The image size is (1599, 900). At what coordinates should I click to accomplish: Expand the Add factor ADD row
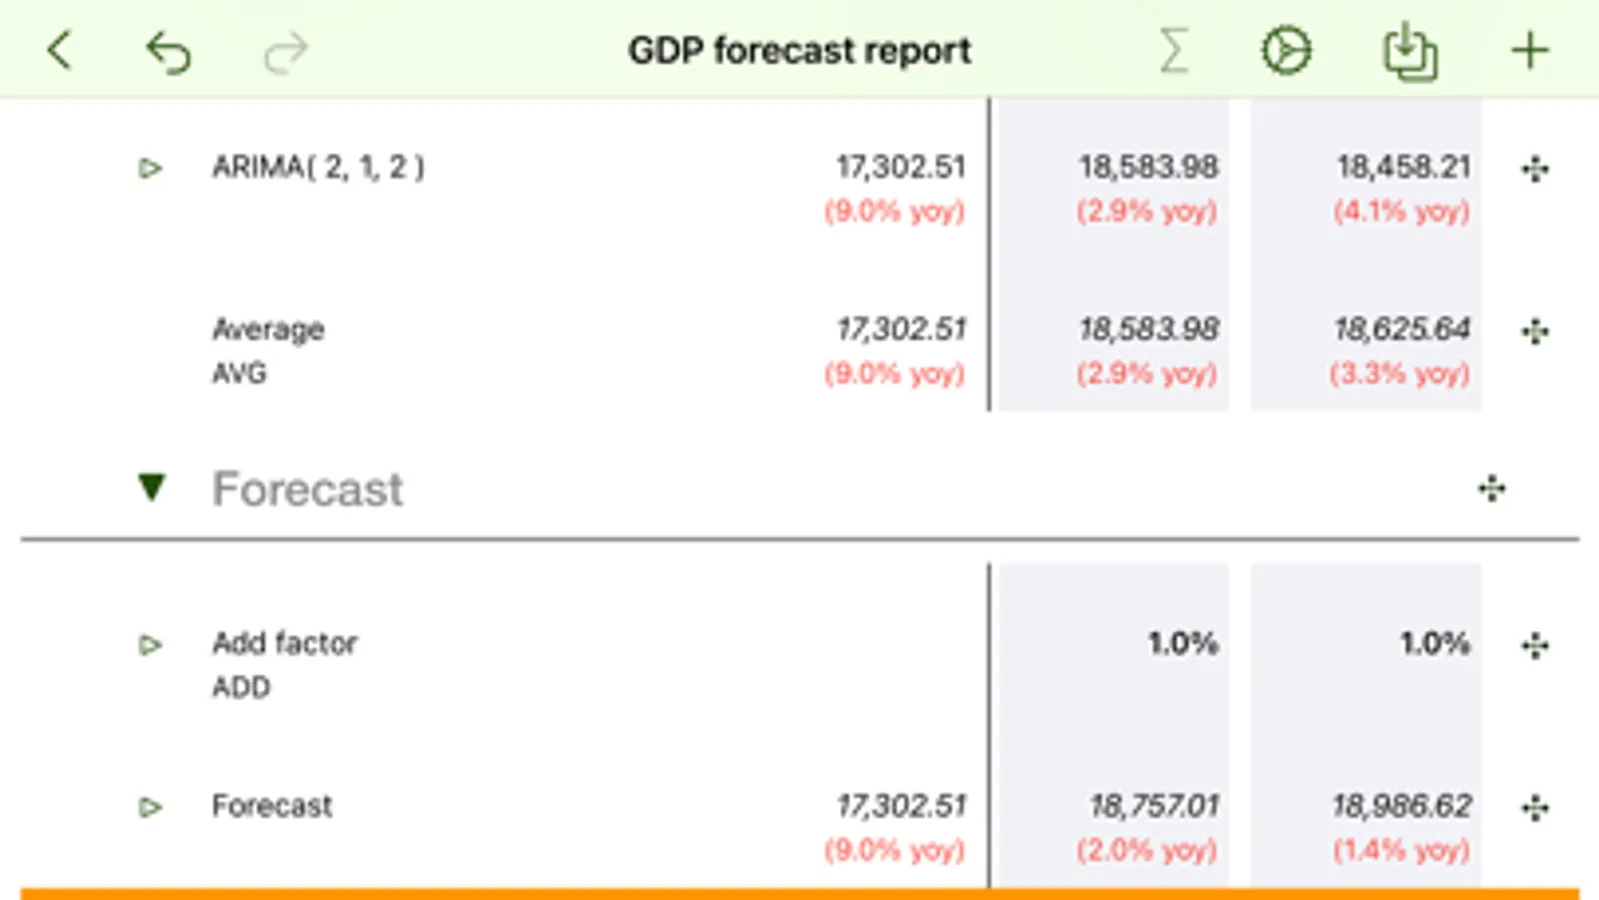tap(150, 645)
